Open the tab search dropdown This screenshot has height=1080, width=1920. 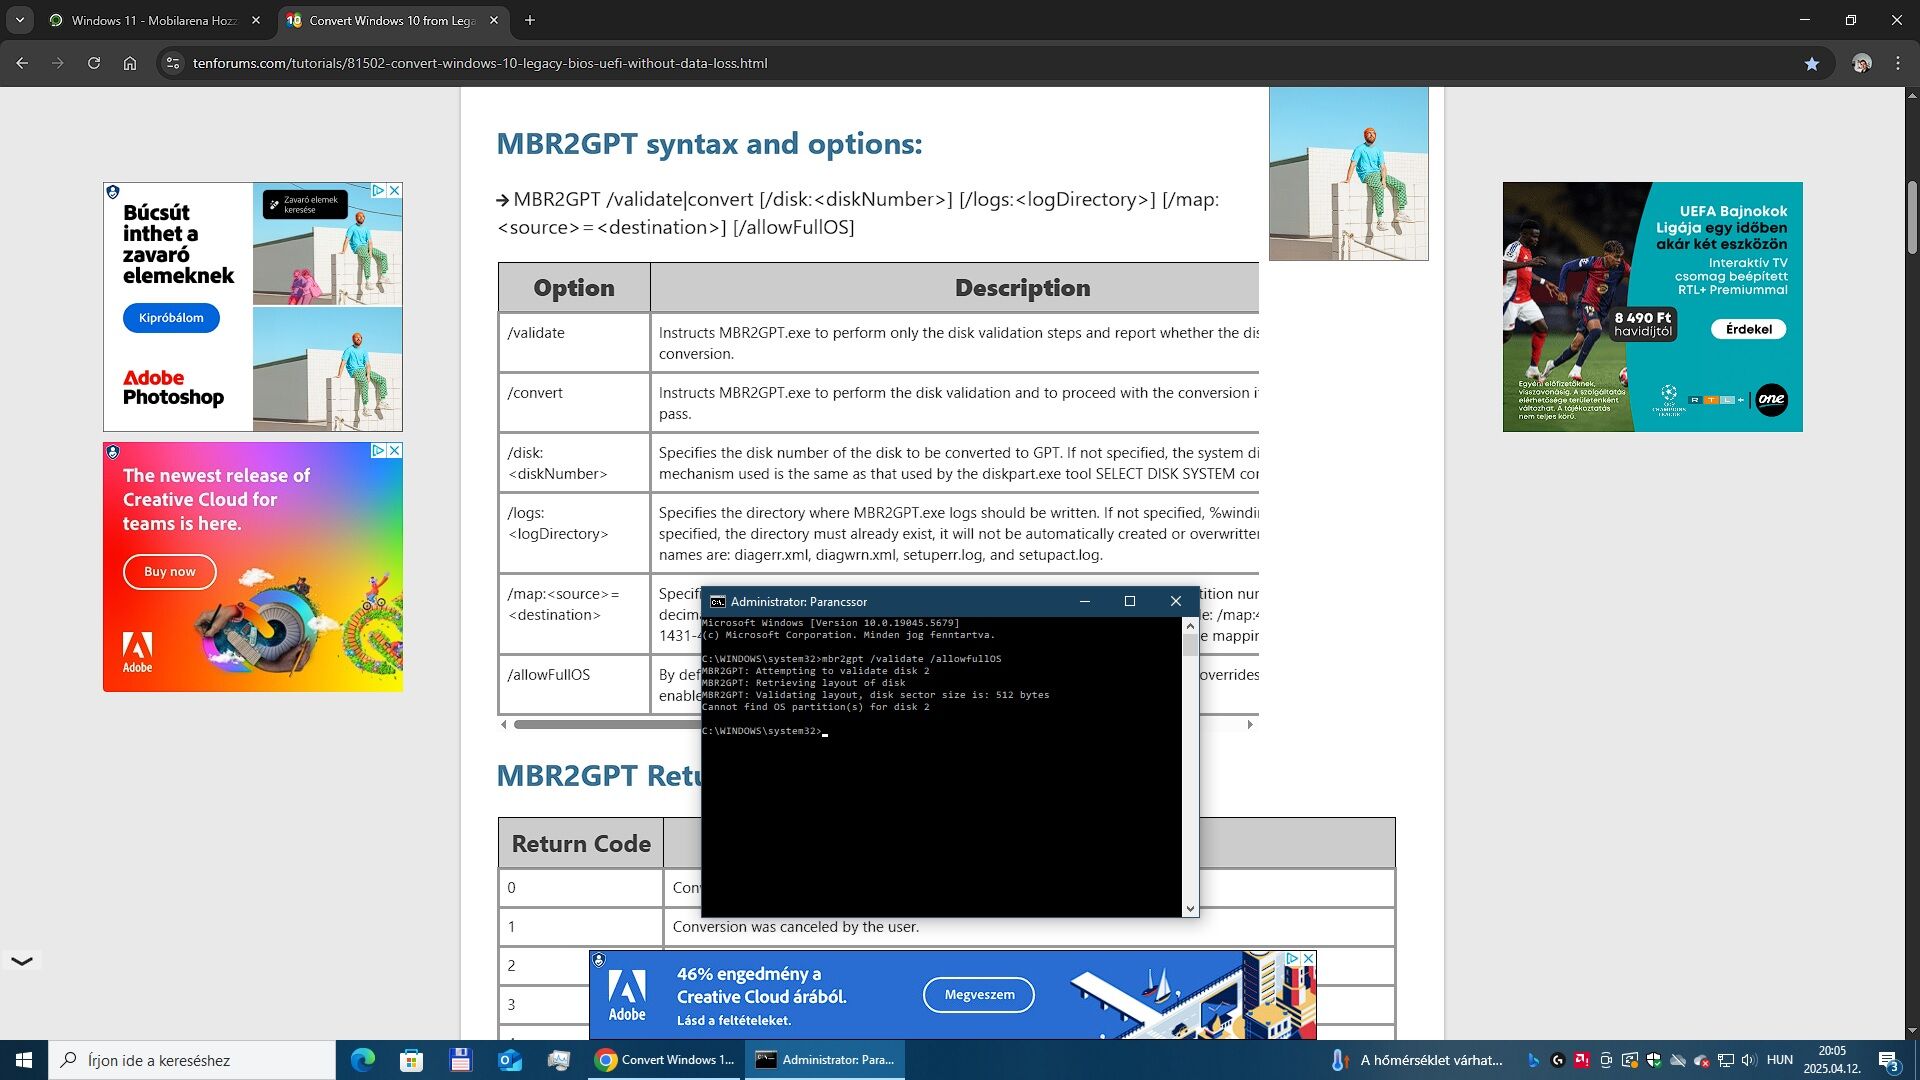pyautogui.click(x=20, y=20)
